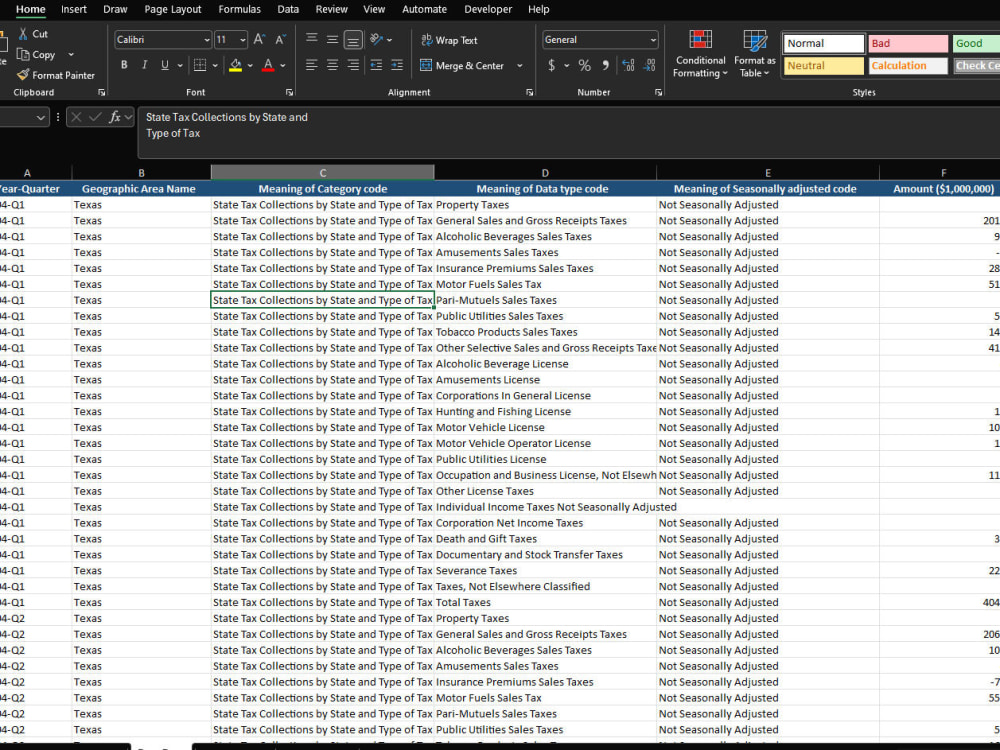Apply yellow Fill Color bucket
The width and height of the screenshot is (1000, 750).
click(x=235, y=65)
